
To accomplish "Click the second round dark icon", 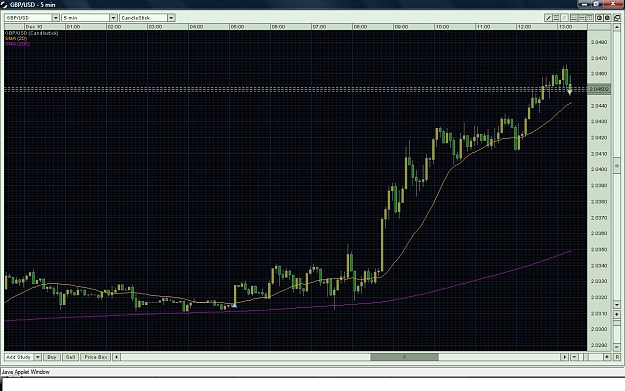I will 607,18.
